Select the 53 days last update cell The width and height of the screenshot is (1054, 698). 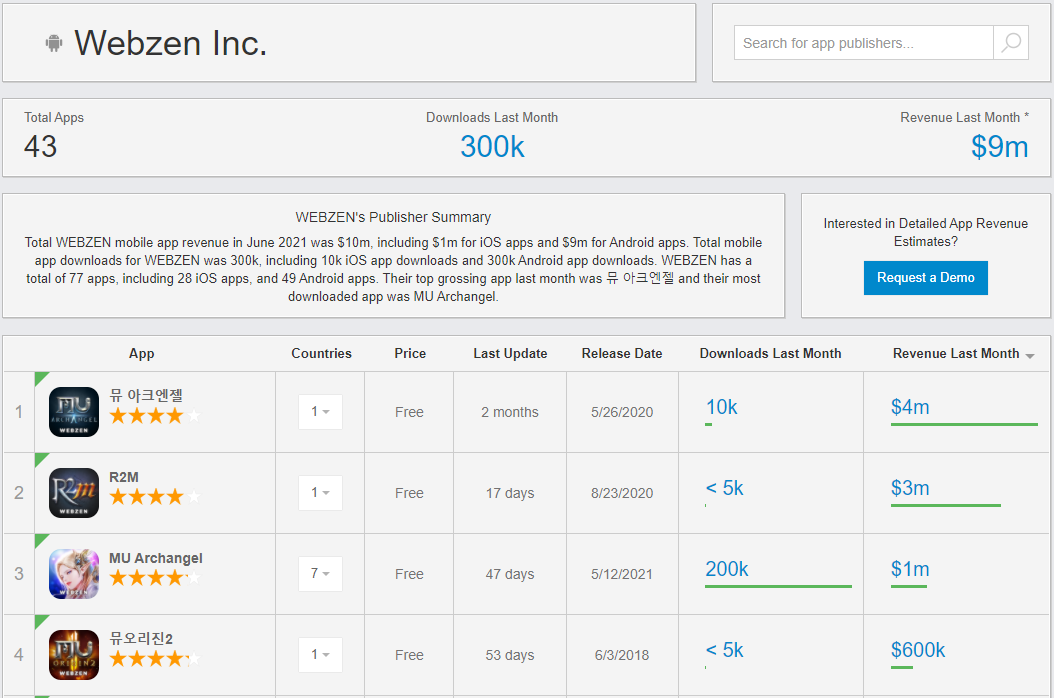(x=510, y=655)
